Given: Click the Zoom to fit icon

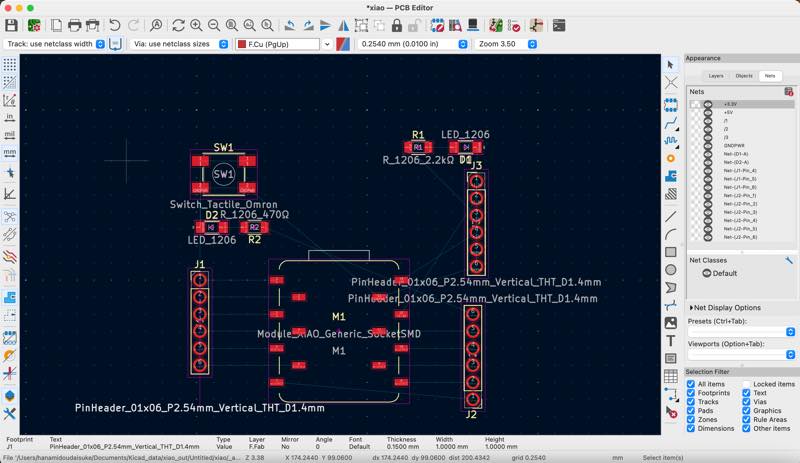Looking at the screenshot, I should [232, 26].
